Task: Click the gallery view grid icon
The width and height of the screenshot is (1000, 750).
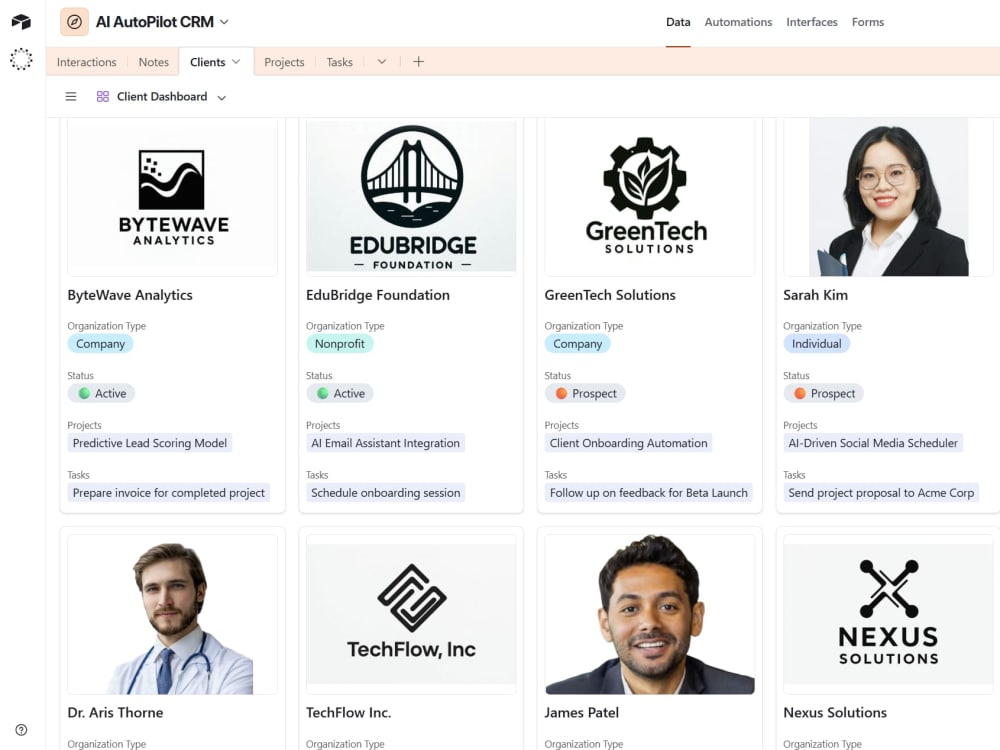Action: click(x=103, y=96)
